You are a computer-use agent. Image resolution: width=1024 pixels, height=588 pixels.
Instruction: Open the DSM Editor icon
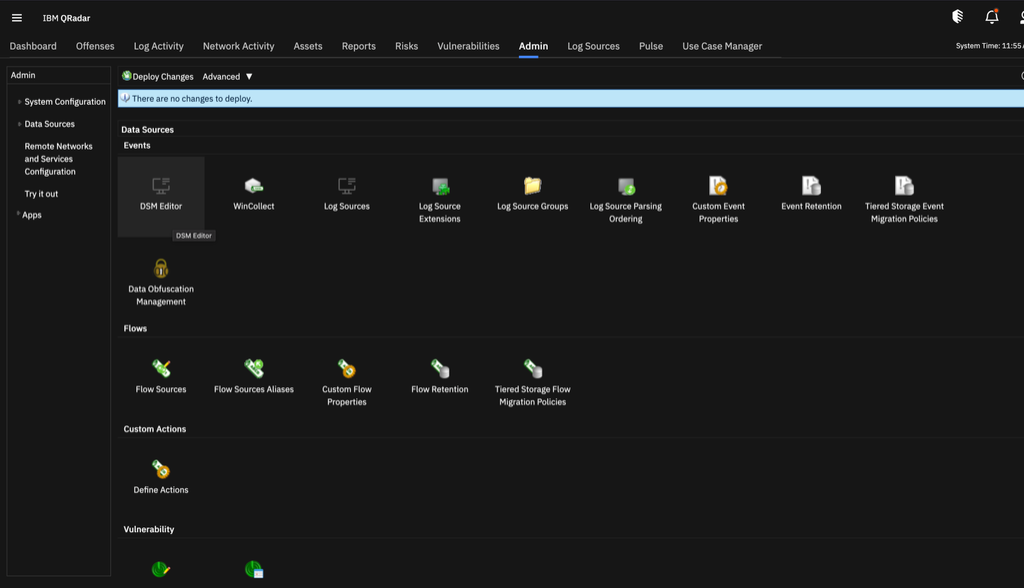[x=161, y=186]
